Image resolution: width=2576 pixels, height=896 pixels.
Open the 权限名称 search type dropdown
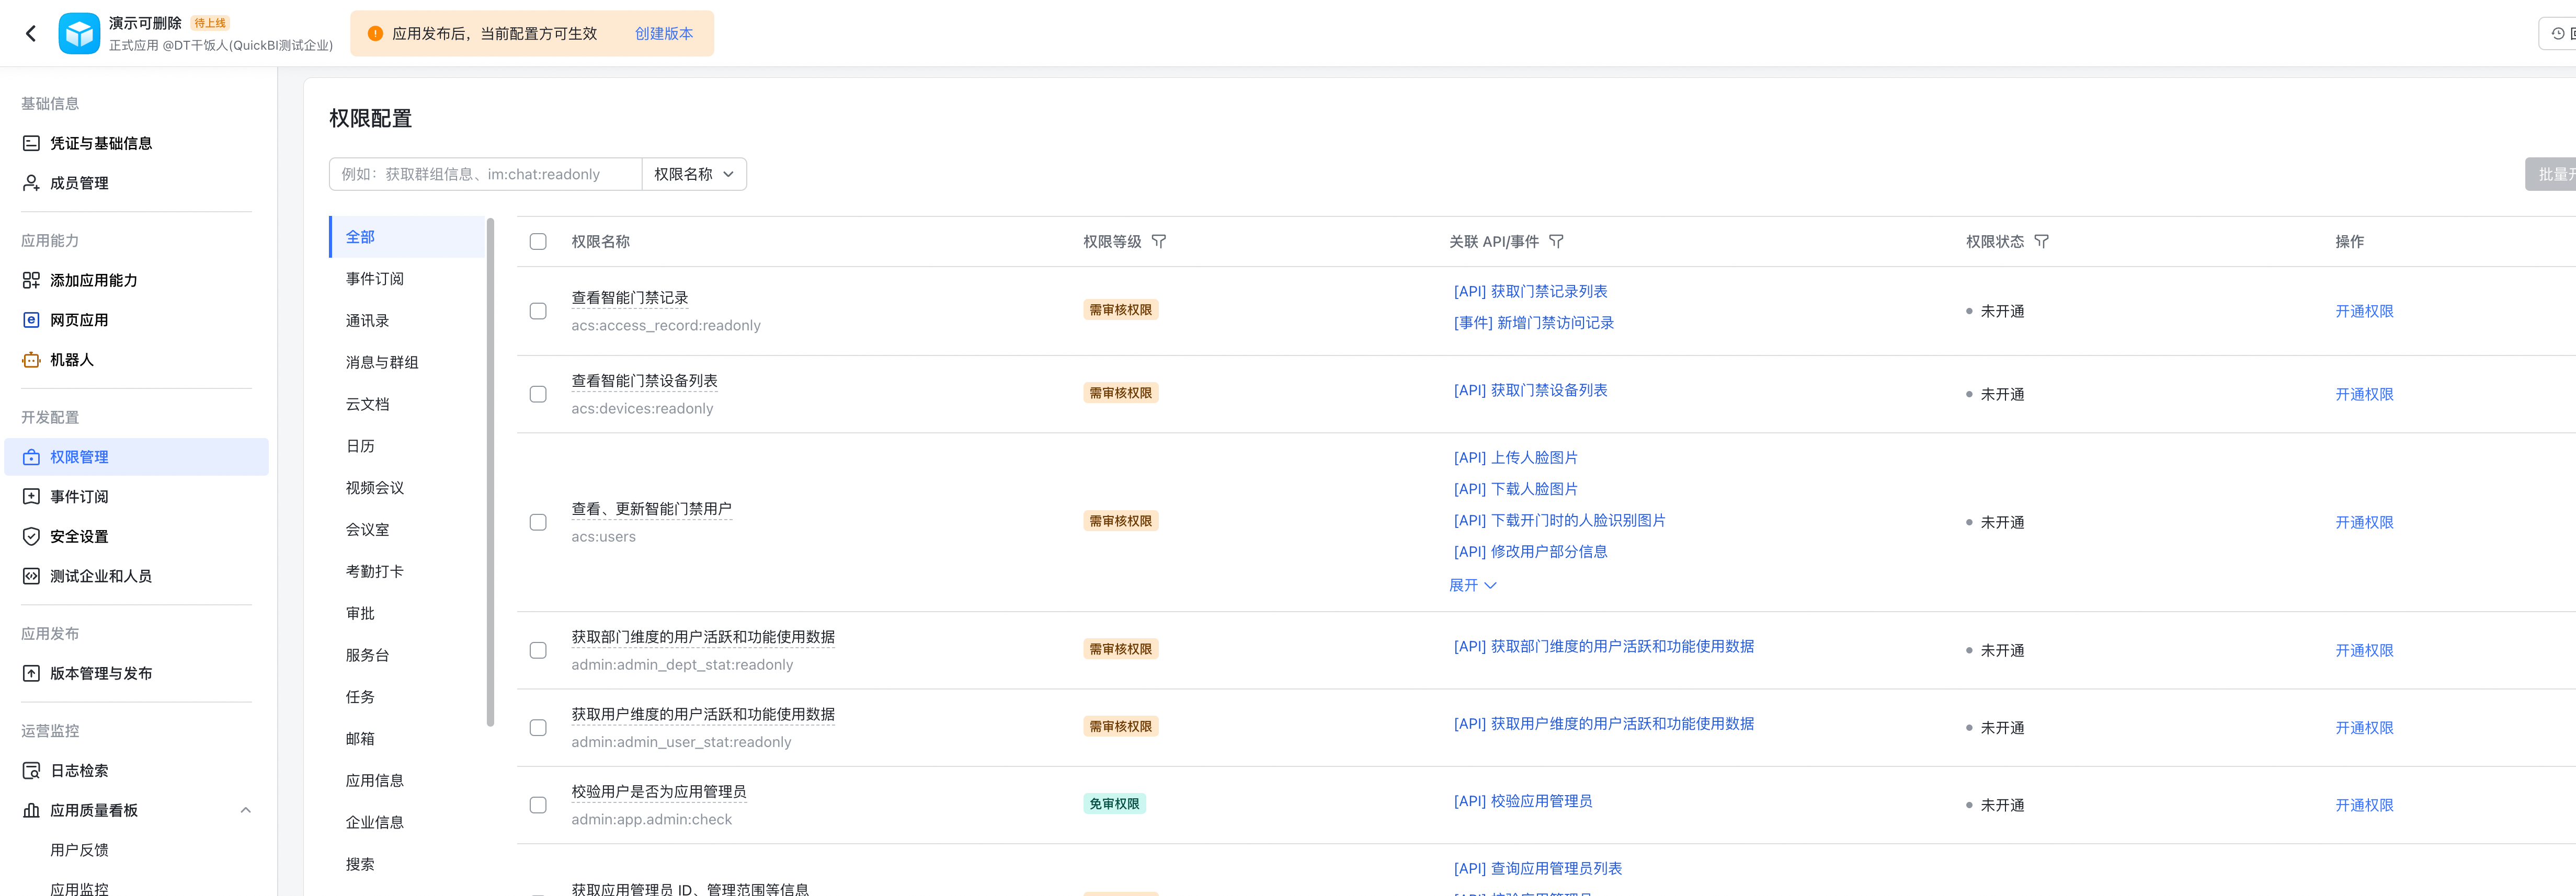694,174
